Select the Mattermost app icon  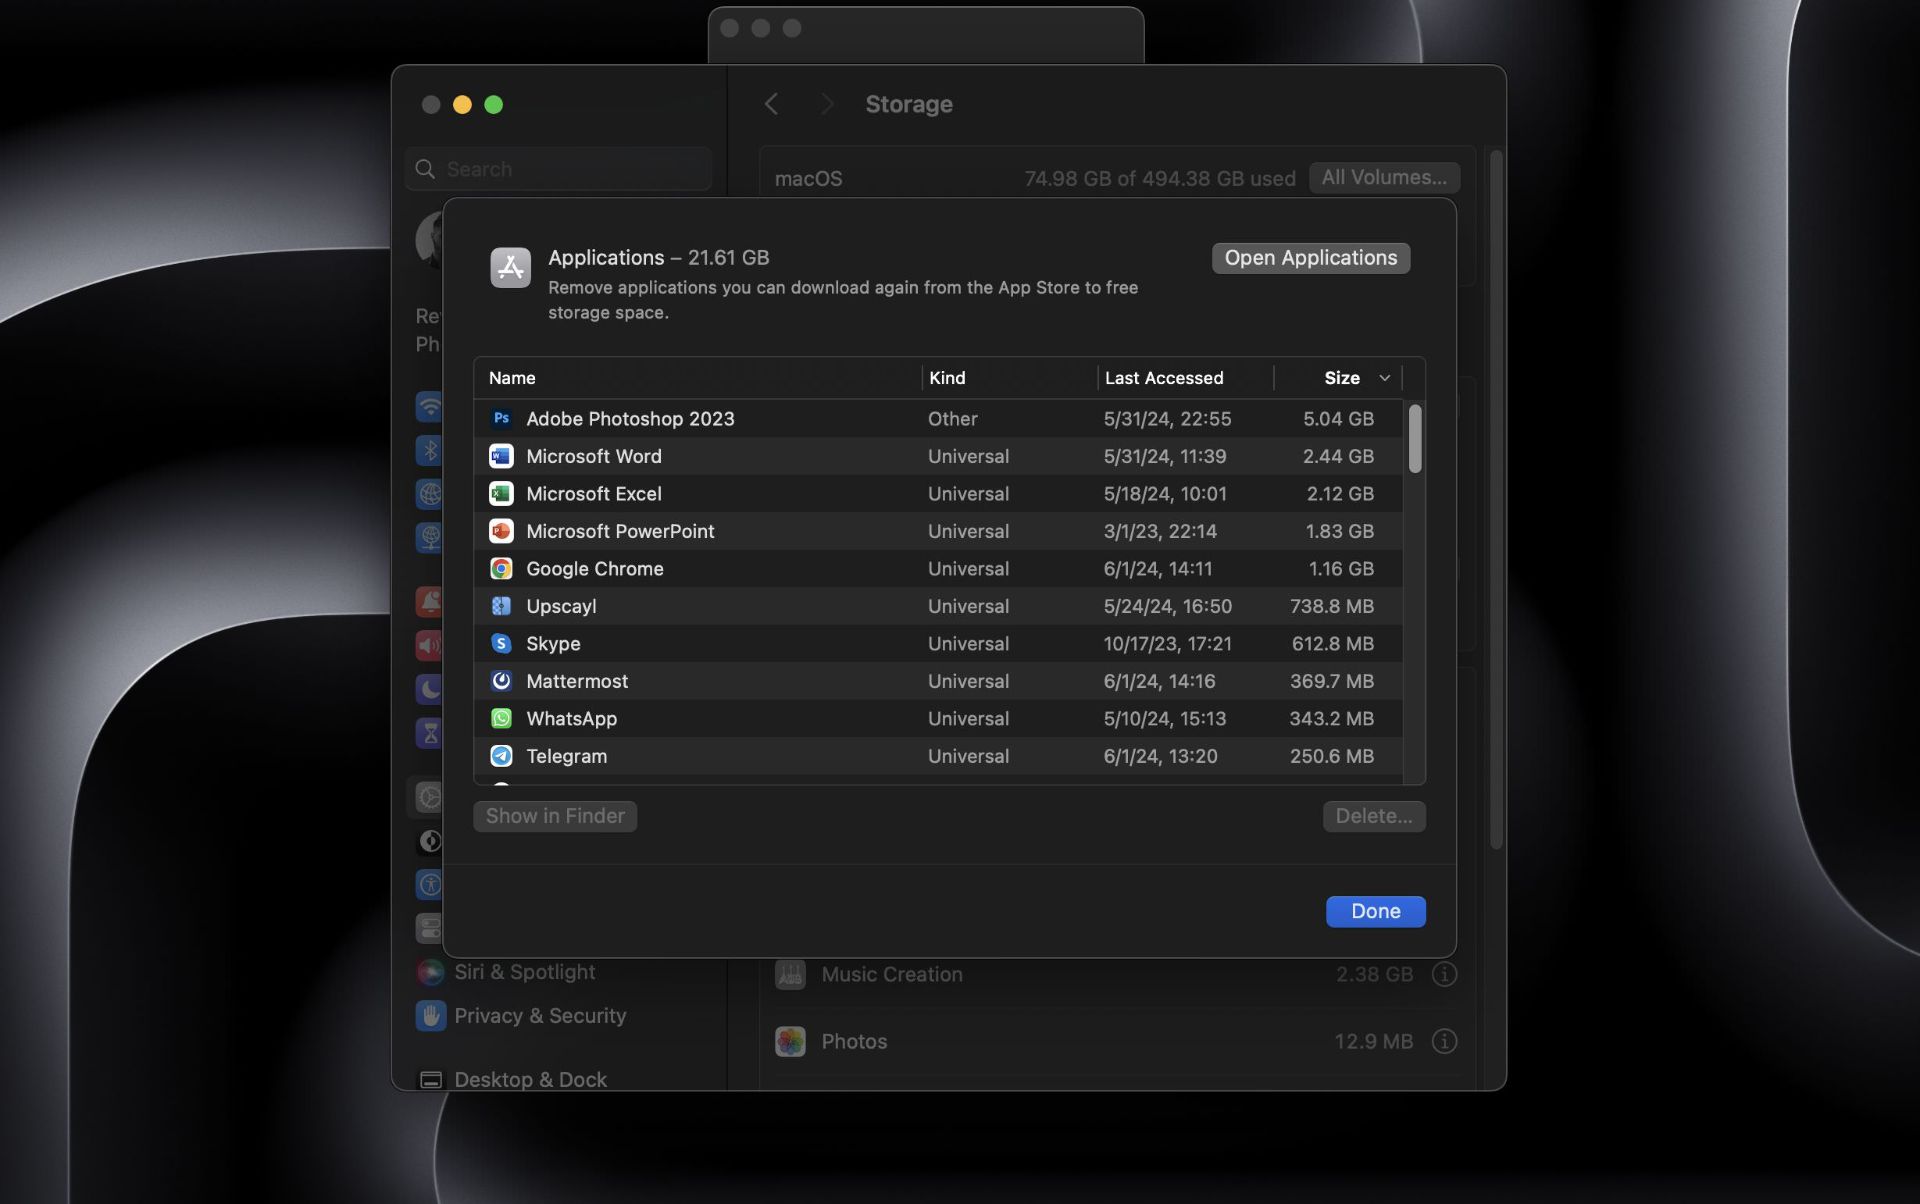click(x=501, y=682)
